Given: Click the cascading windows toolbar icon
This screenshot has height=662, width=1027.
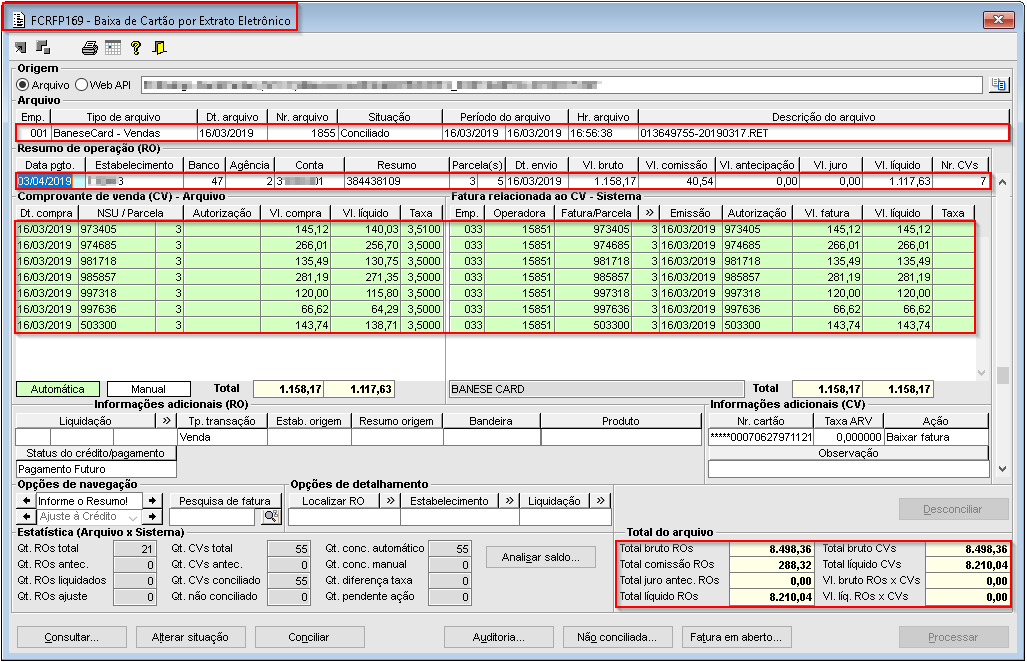Looking at the screenshot, I should [43, 47].
